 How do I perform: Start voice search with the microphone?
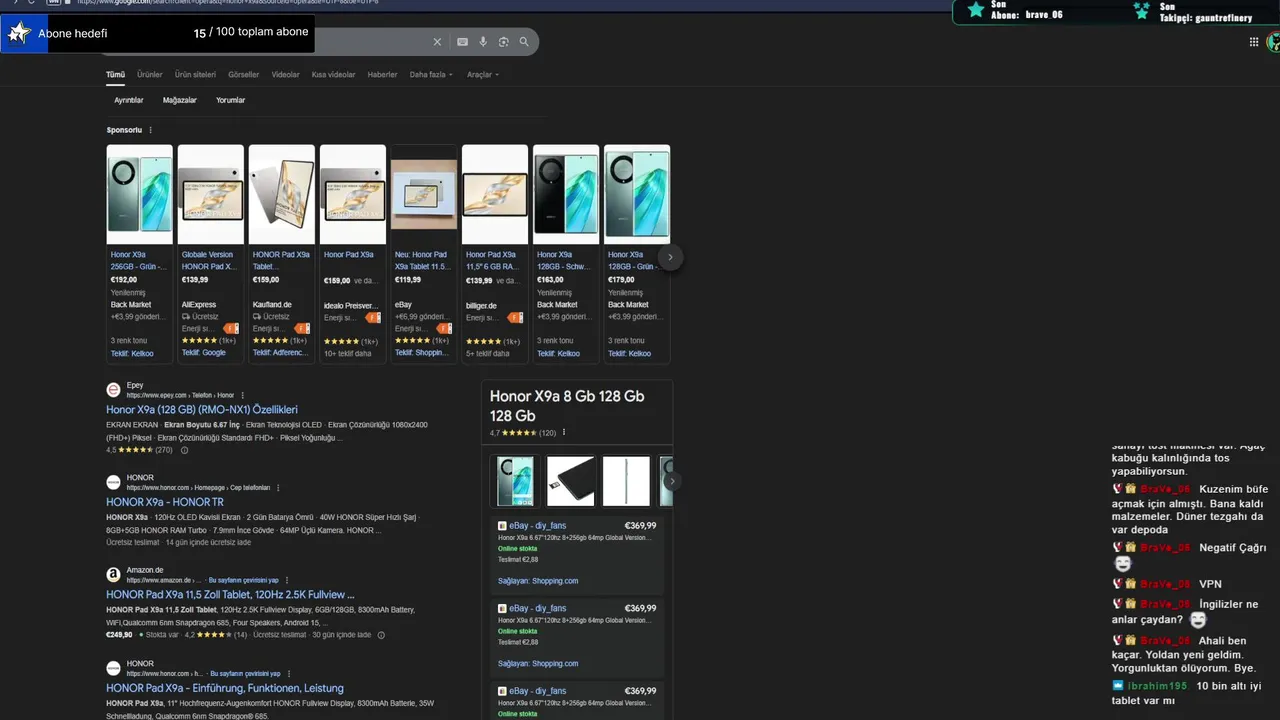[x=483, y=42]
